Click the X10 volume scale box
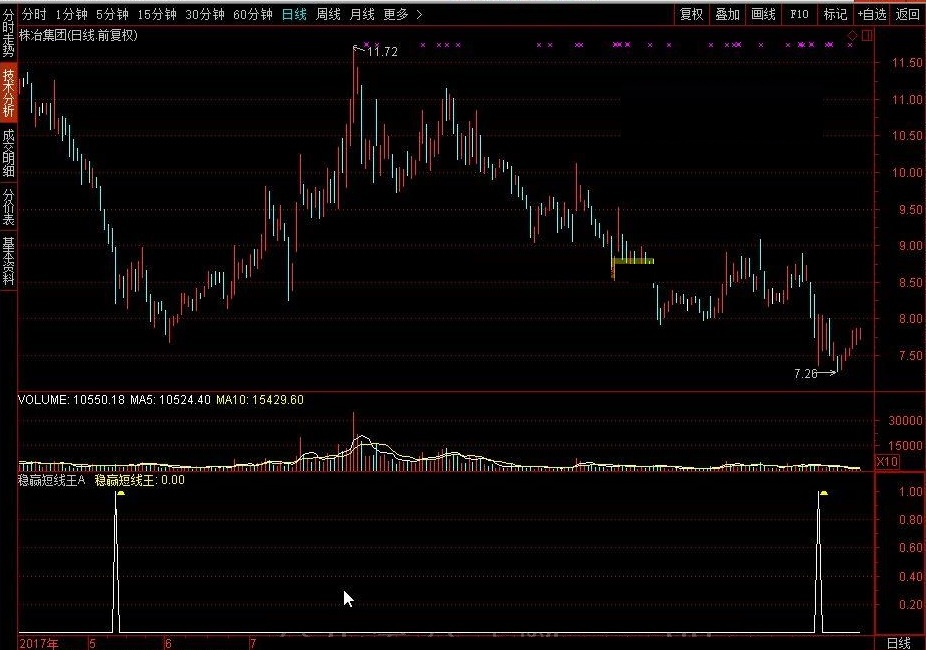The height and width of the screenshot is (650, 926). [x=887, y=462]
